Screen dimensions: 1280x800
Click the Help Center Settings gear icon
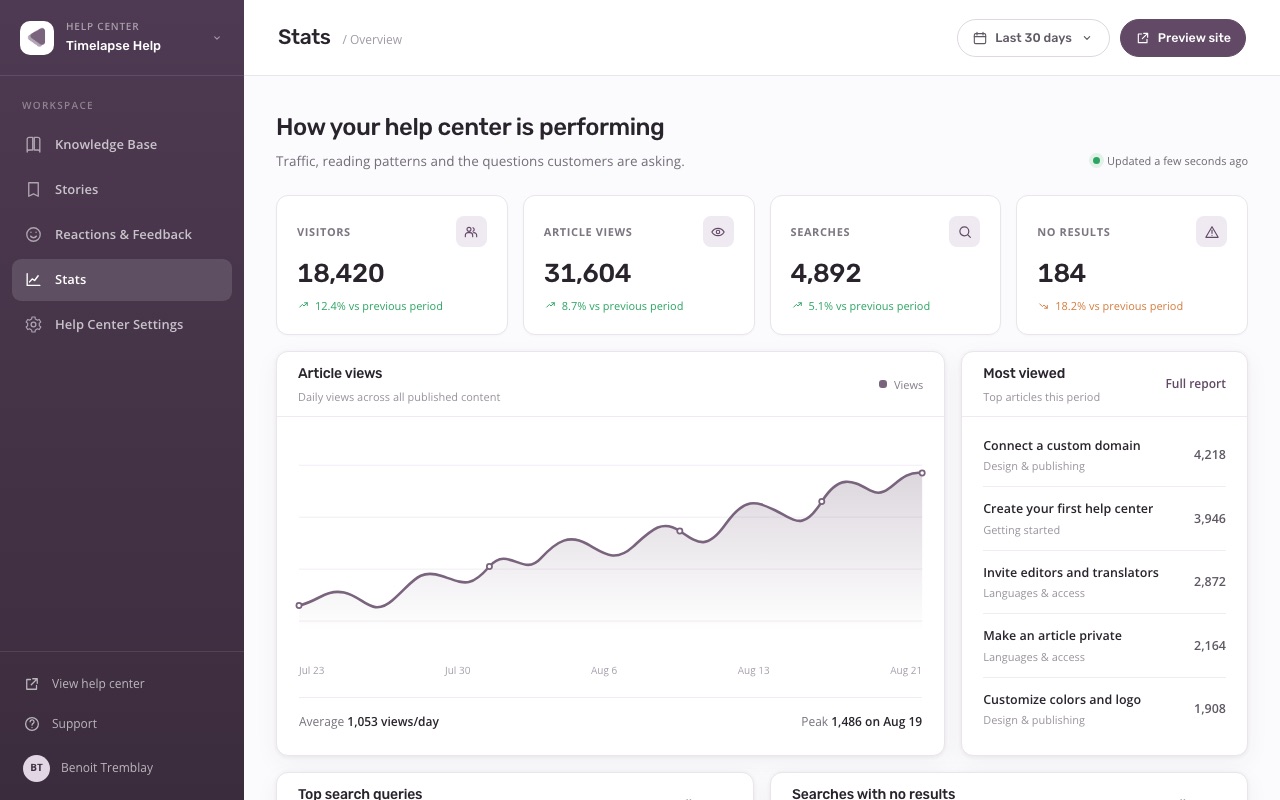coord(33,324)
